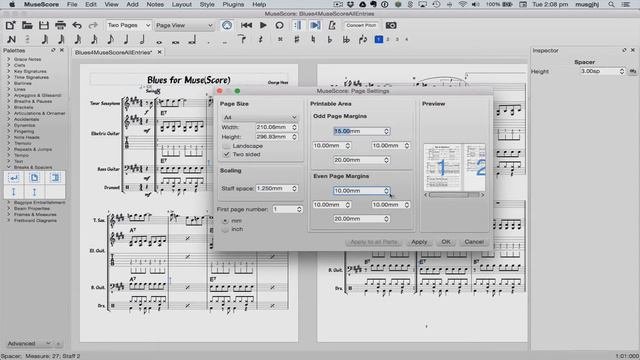Screen dimensions: 640x360
Task: Click the First page number field
Action: (287, 209)
